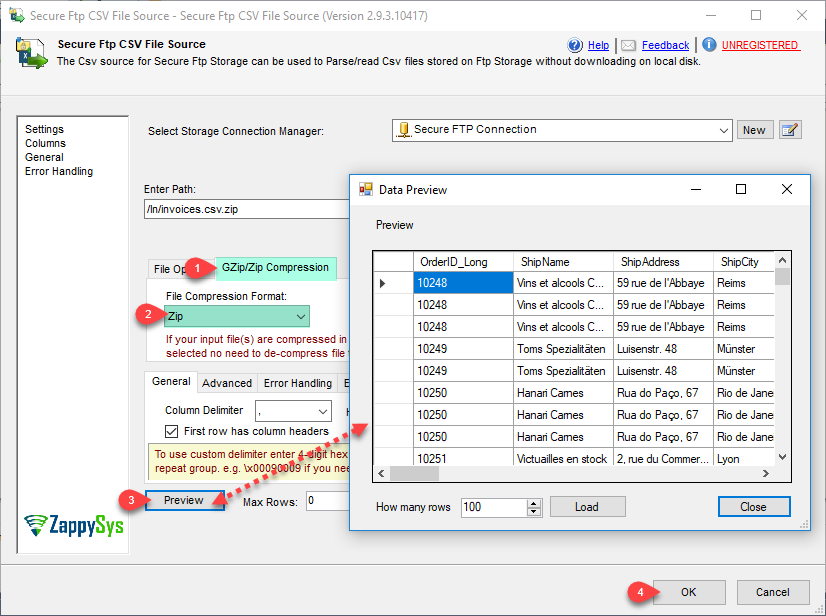Image resolution: width=826 pixels, height=616 pixels.
Task: Click the Preview button
Action: (184, 500)
